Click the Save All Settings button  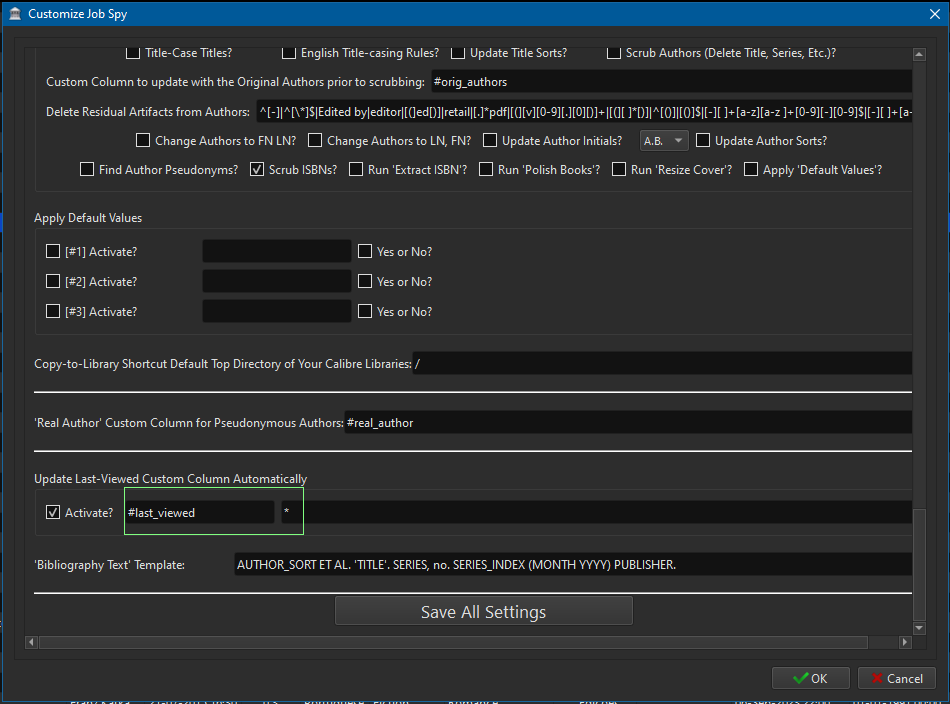coord(483,611)
